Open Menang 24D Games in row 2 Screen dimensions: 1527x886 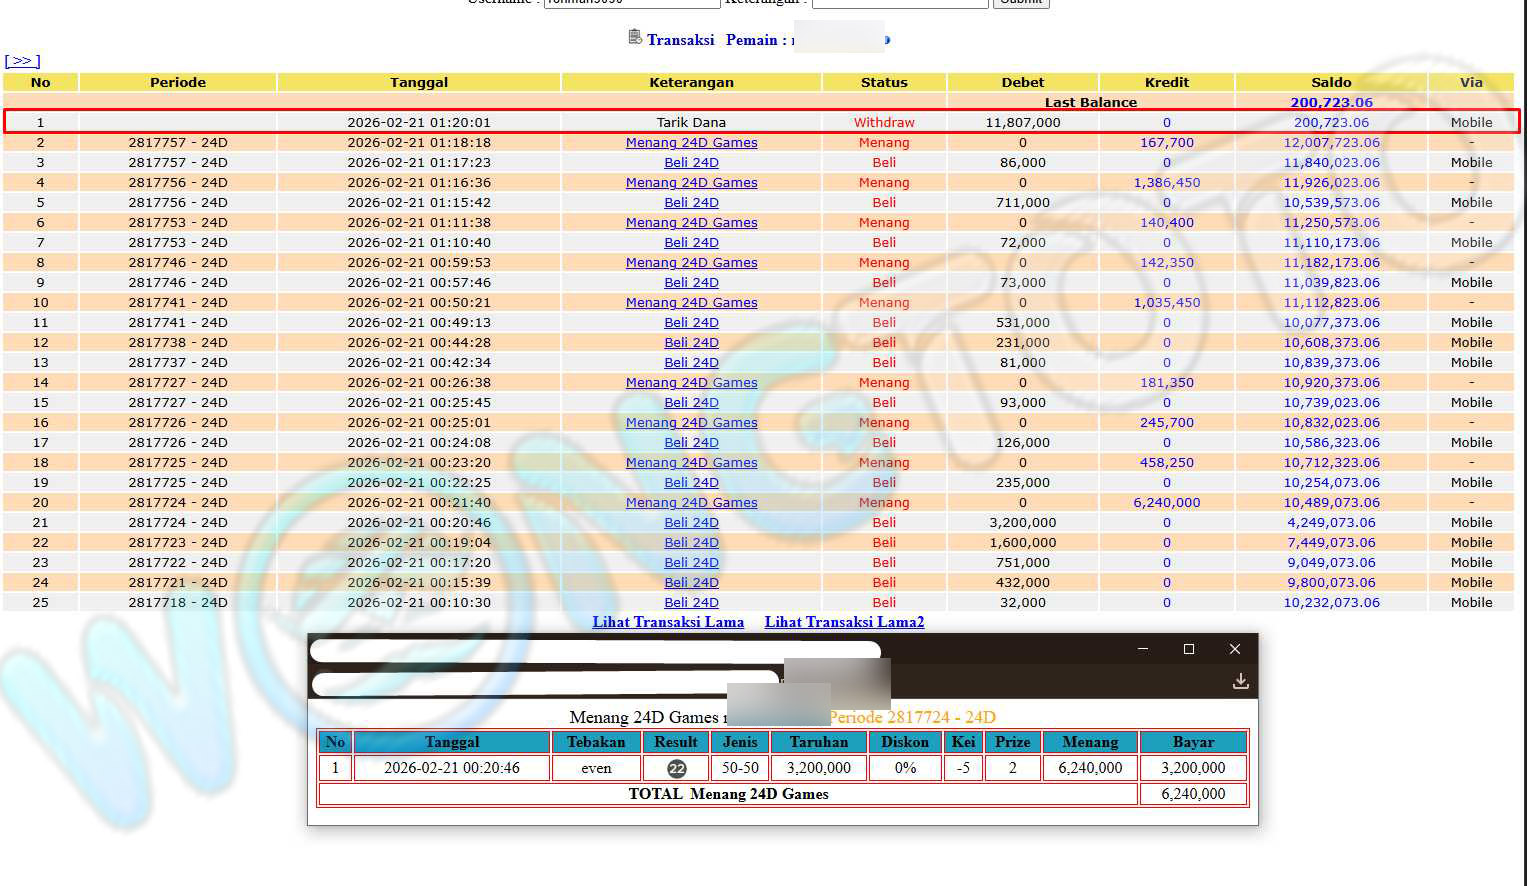pyautogui.click(x=691, y=142)
